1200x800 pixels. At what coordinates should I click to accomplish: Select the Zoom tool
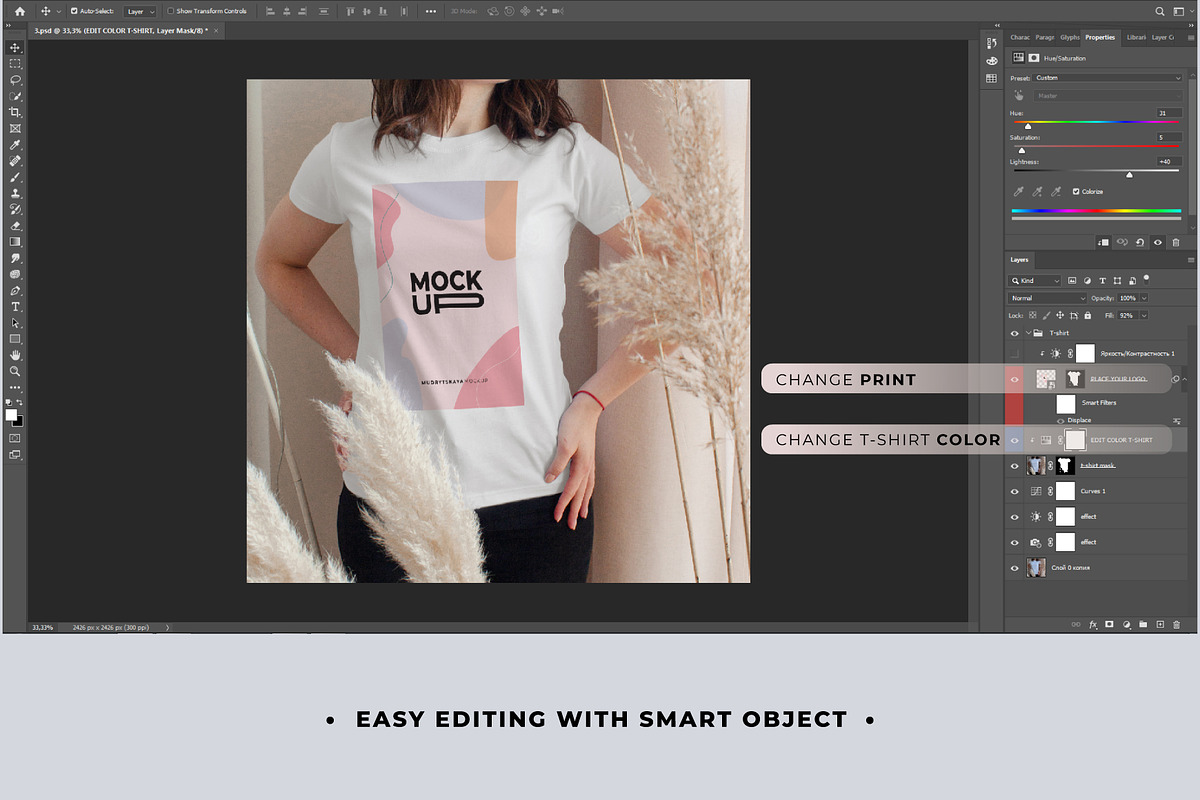click(15, 370)
